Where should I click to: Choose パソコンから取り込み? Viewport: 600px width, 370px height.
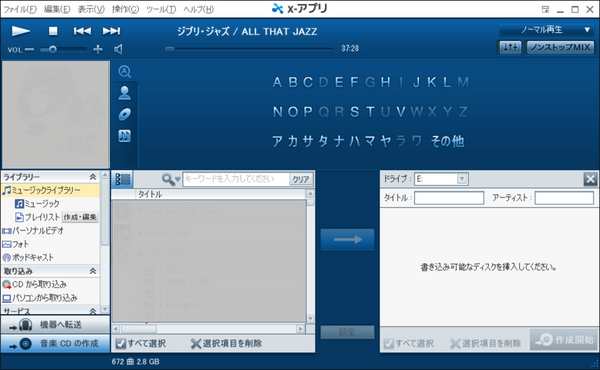click(x=40, y=298)
